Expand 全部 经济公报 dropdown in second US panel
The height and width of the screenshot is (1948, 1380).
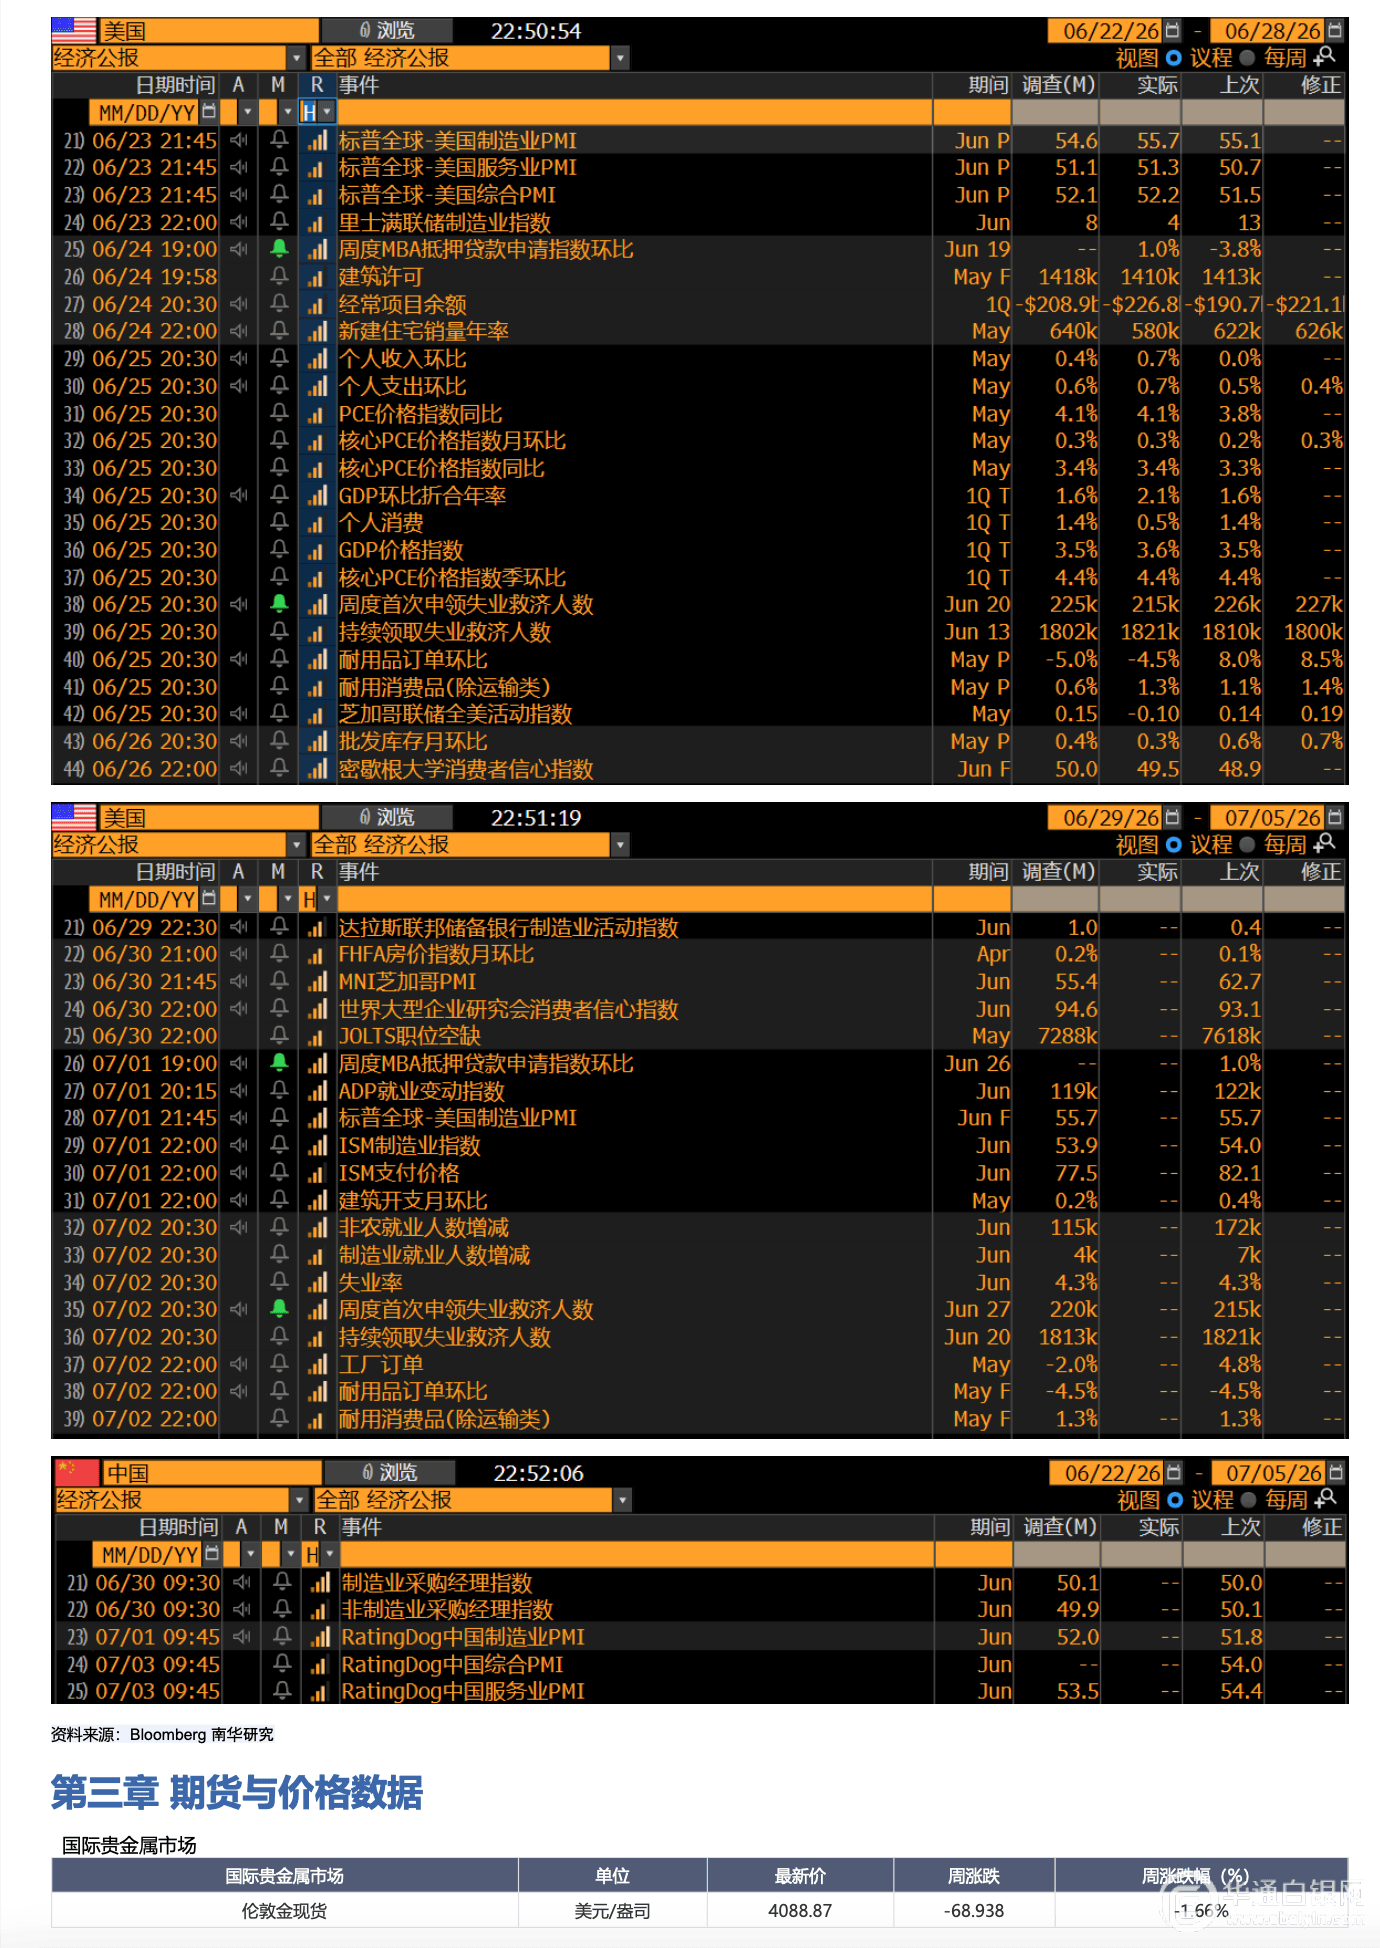coord(620,845)
